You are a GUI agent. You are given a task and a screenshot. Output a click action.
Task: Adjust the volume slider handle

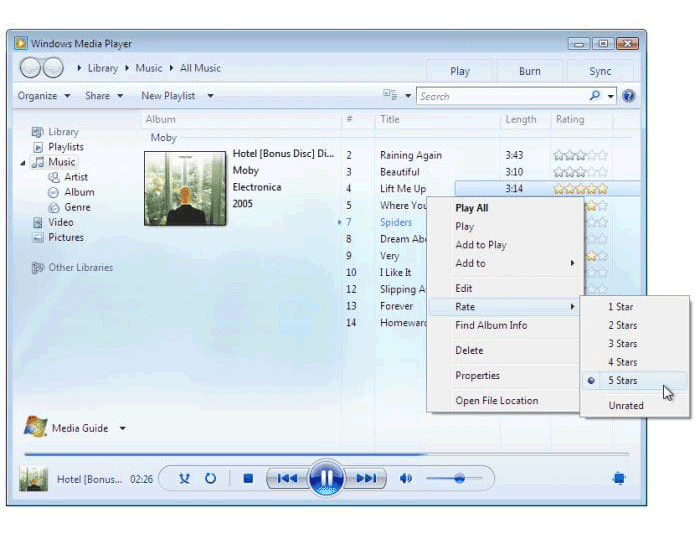point(459,479)
